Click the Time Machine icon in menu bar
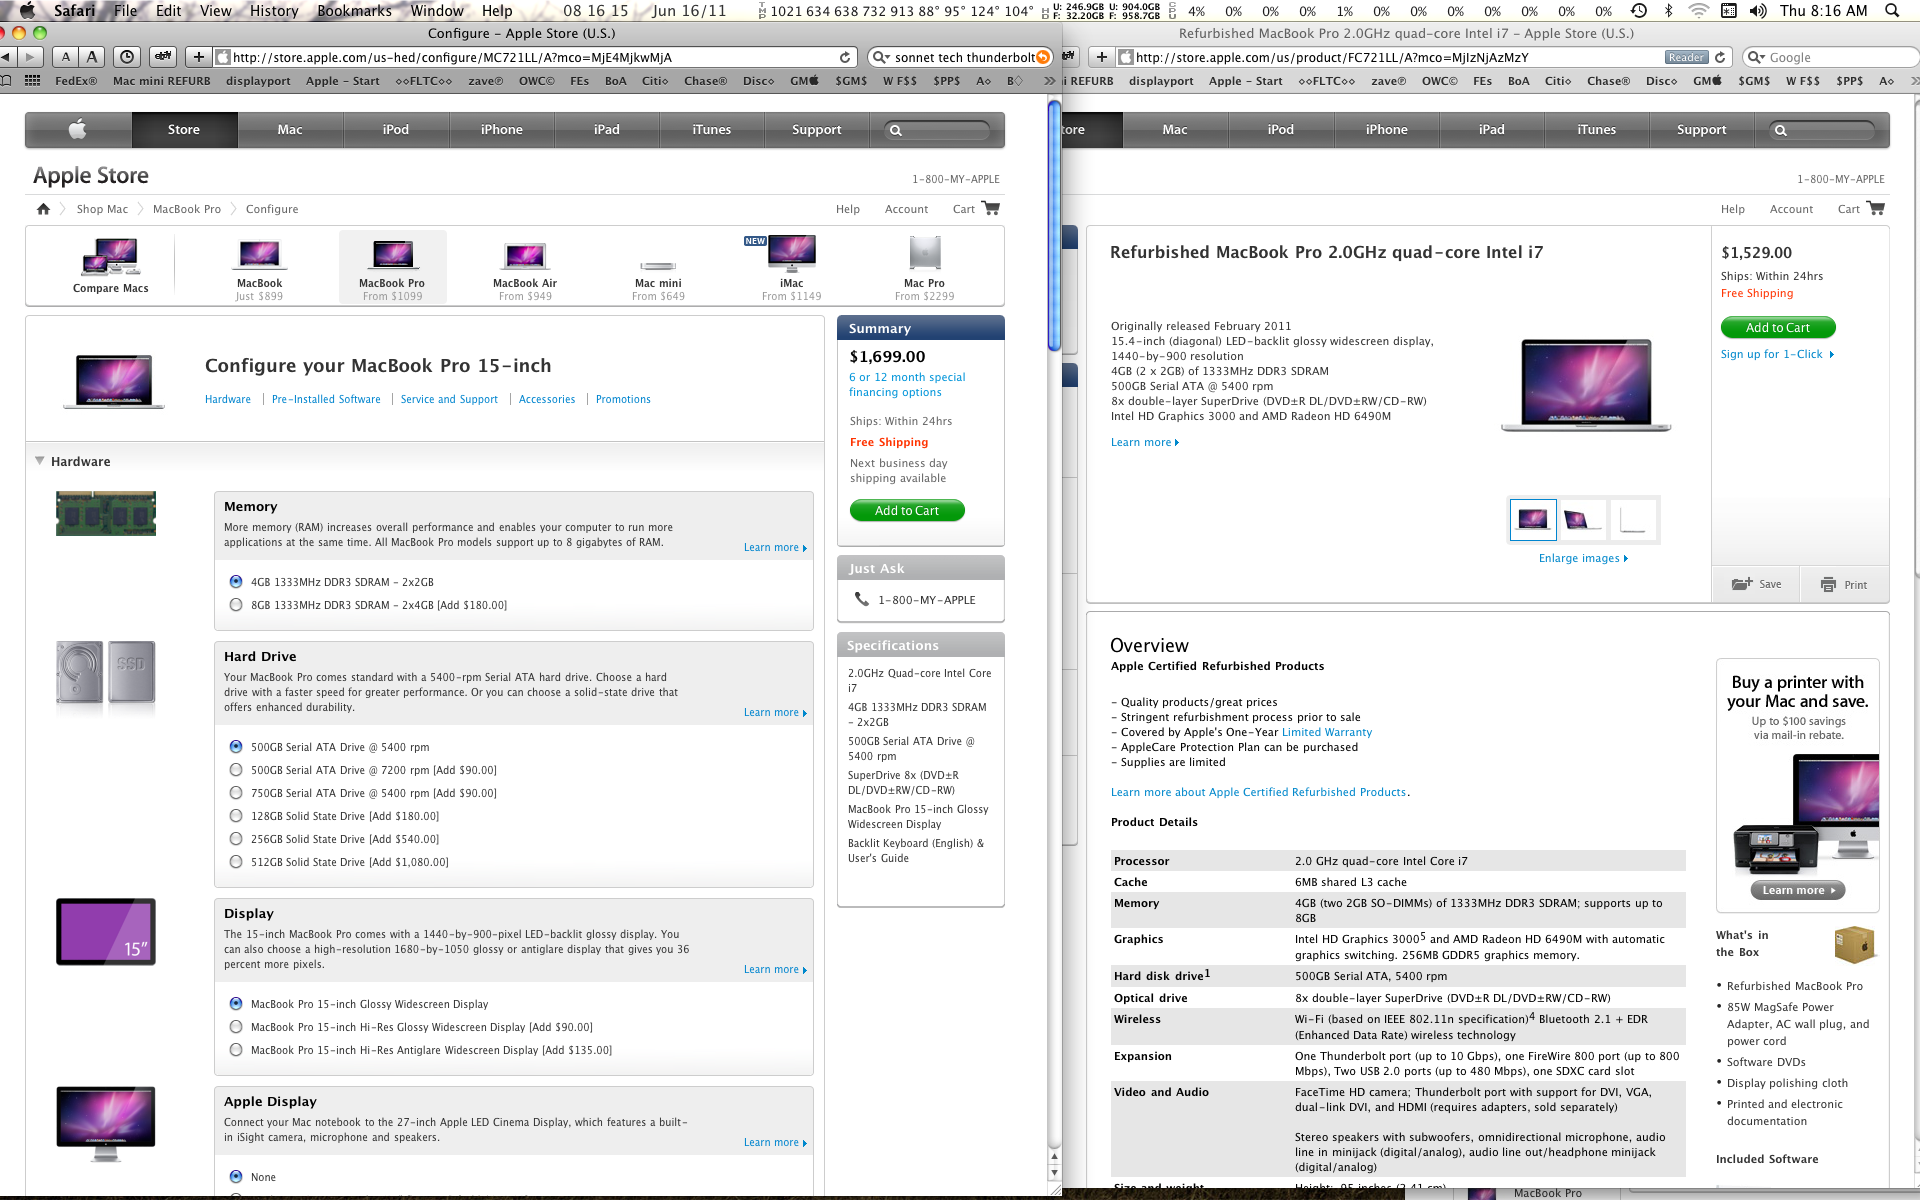 pyautogui.click(x=1639, y=11)
